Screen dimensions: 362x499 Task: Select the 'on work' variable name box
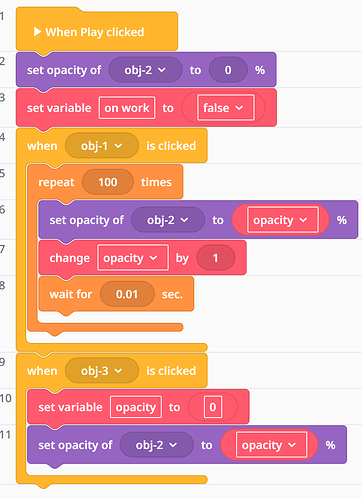[x=127, y=108]
